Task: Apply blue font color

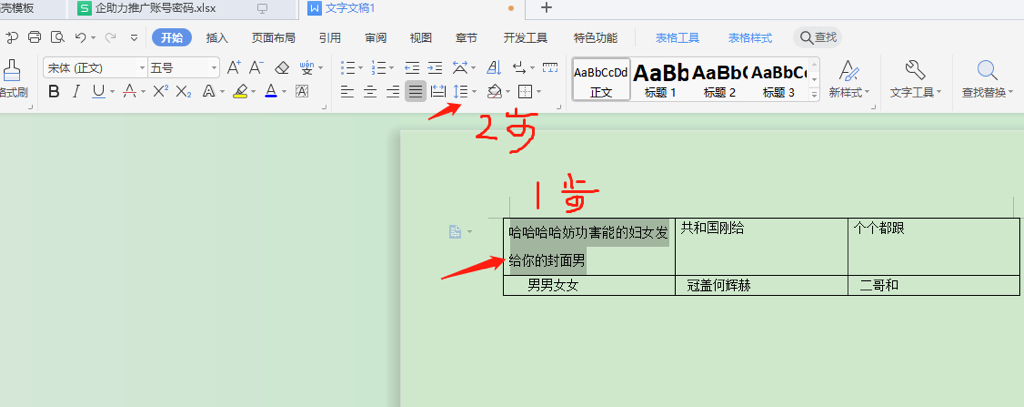Action: pyautogui.click(x=271, y=91)
